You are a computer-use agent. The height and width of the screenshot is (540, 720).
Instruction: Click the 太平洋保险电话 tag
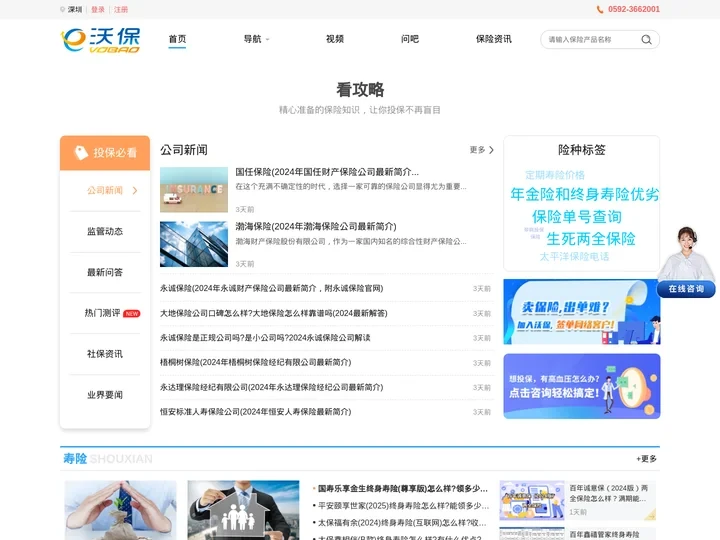click(x=574, y=257)
